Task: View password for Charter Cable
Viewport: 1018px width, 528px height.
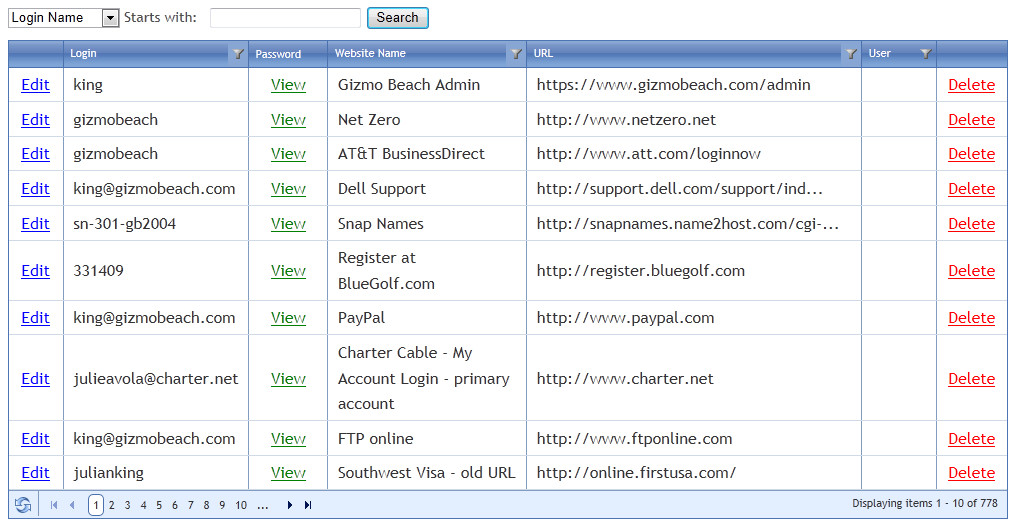Action: (x=288, y=379)
